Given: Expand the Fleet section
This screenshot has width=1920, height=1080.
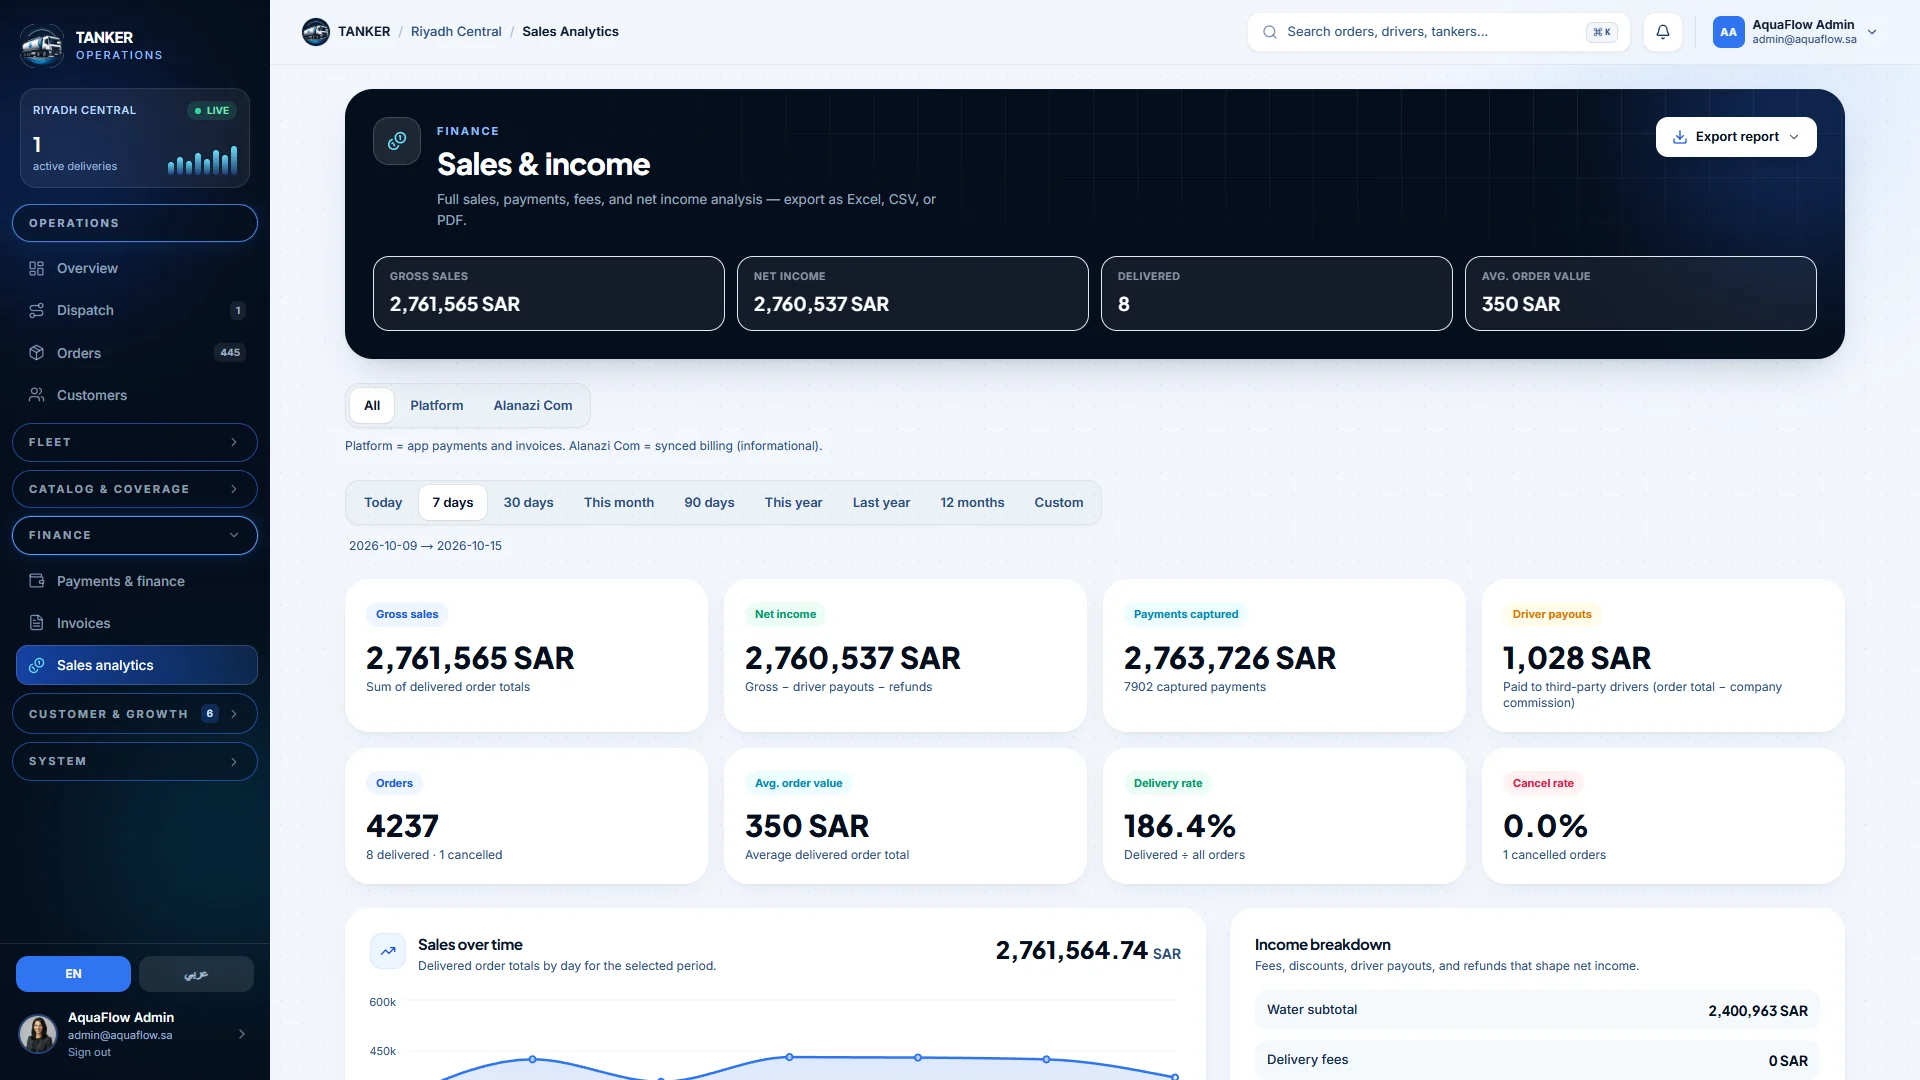Looking at the screenshot, I should click(x=135, y=442).
